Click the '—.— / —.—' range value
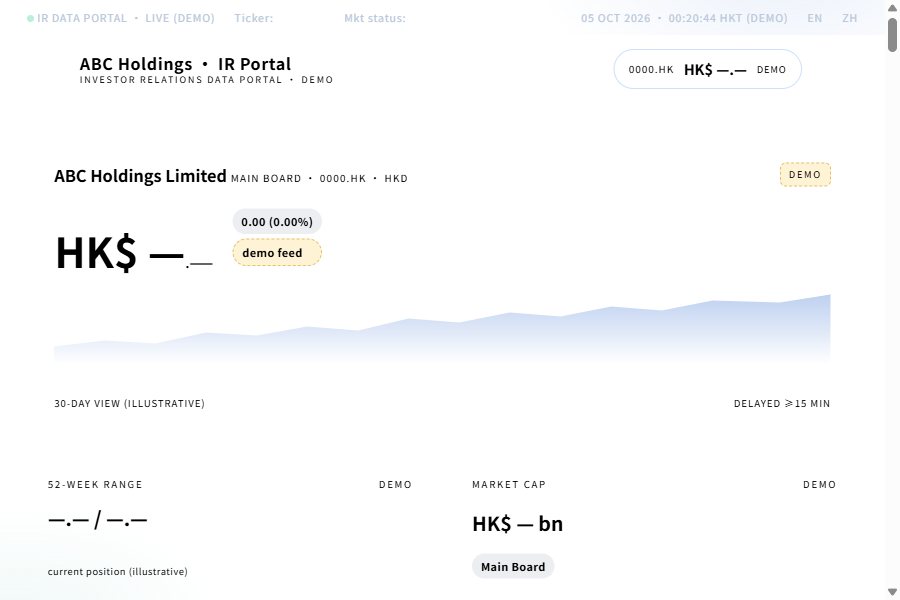 [x=98, y=520]
